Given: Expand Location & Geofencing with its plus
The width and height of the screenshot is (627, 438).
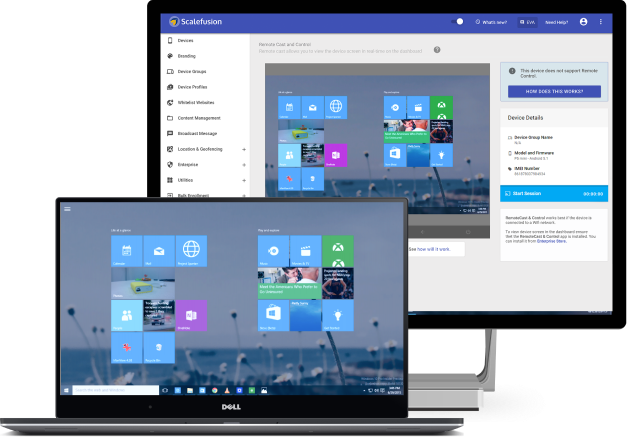Looking at the screenshot, I should pyautogui.click(x=244, y=149).
